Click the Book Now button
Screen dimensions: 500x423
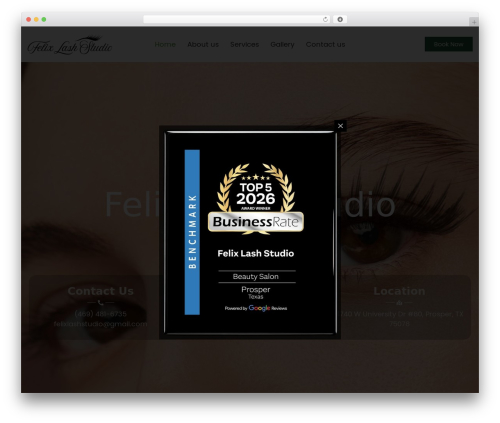point(449,44)
